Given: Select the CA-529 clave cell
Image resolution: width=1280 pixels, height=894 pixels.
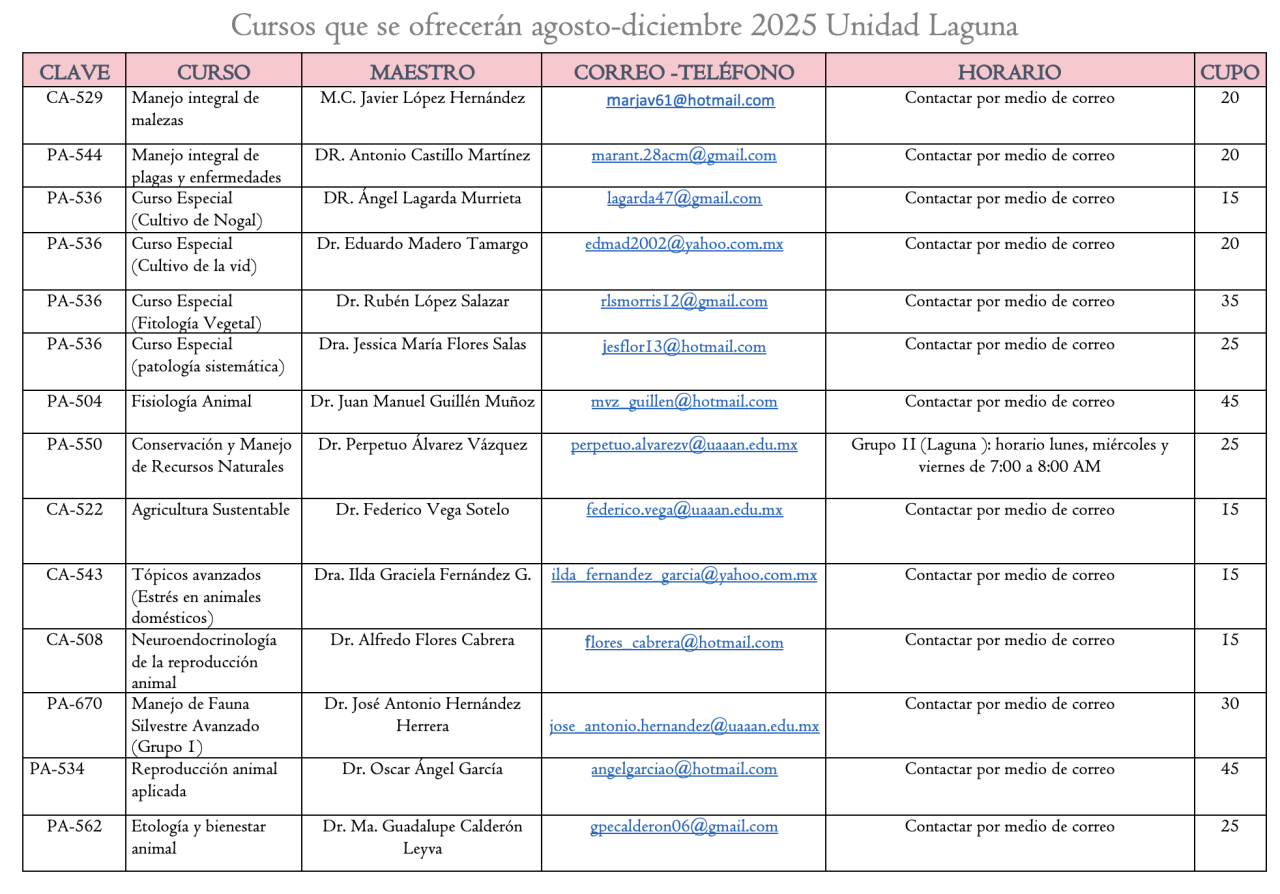Looking at the screenshot, I should (x=73, y=100).
